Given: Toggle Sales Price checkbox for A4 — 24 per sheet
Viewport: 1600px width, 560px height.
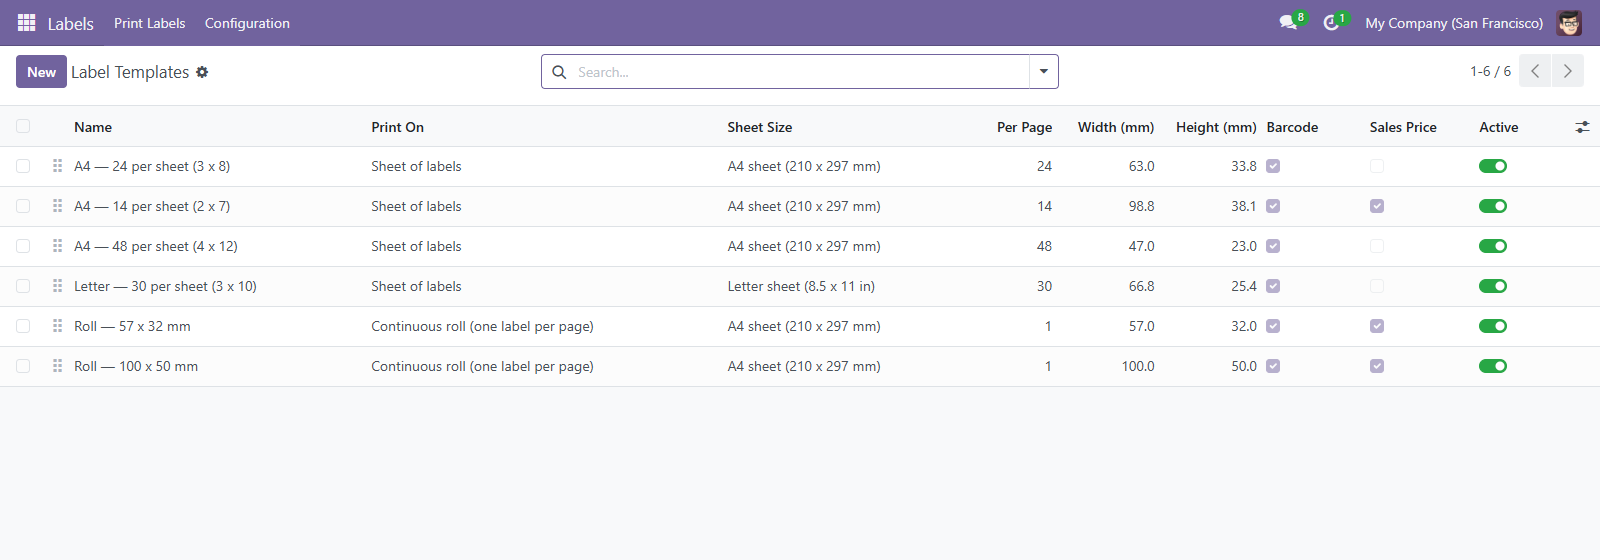Looking at the screenshot, I should (x=1377, y=166).
